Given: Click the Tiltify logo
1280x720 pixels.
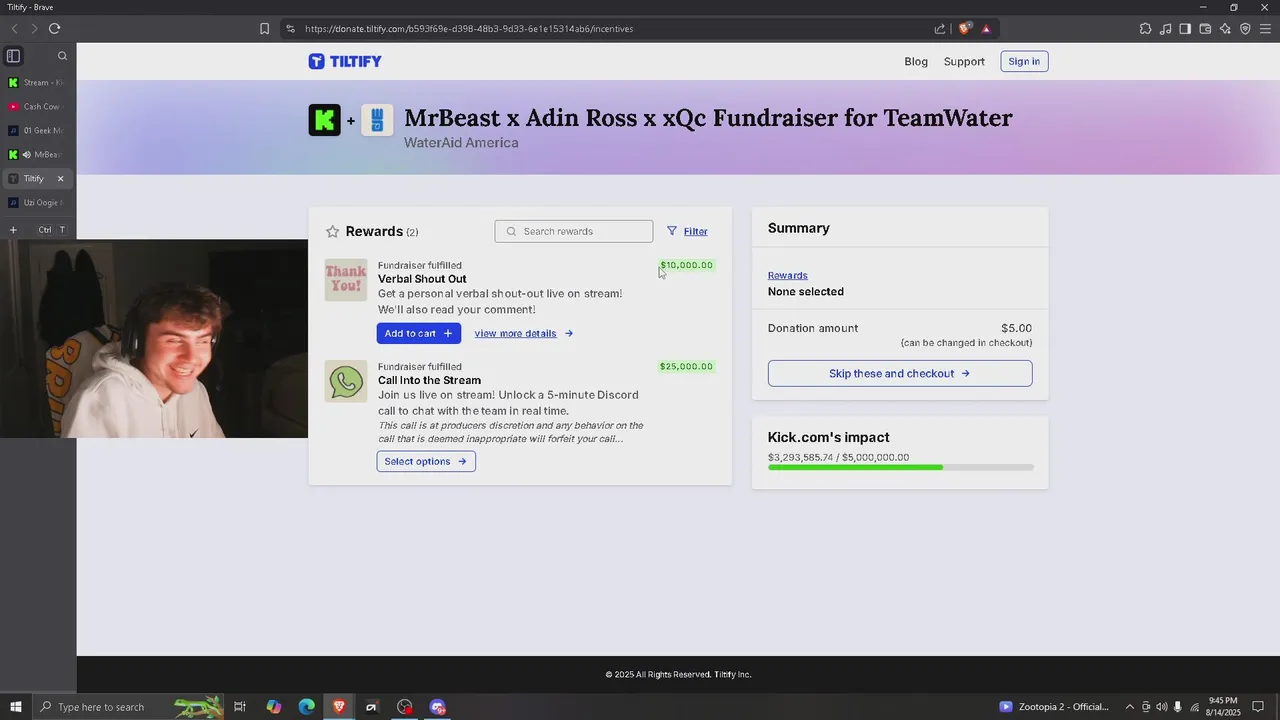Looking at the screenshot, I should (x=345, y=61).
